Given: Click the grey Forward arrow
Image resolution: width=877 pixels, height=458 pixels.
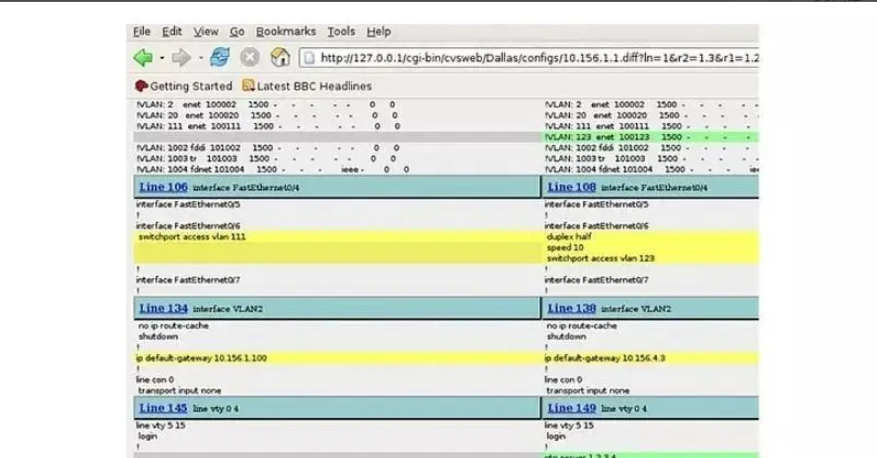Looking at the screenshot, I should click(181, 58).
